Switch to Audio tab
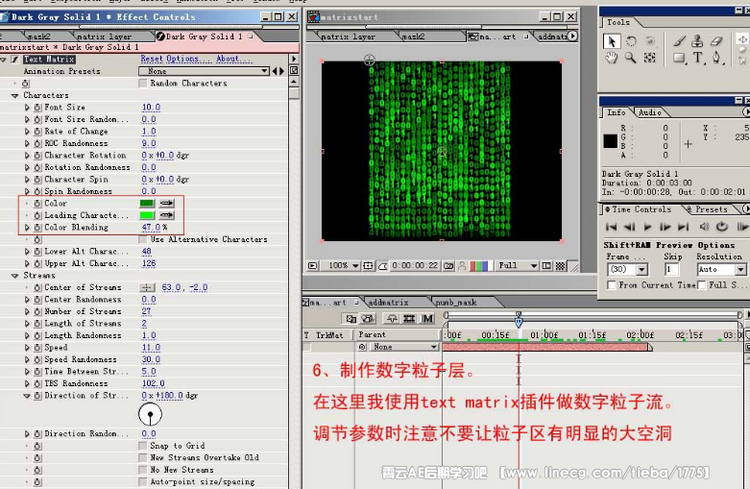 coord(650,112)
